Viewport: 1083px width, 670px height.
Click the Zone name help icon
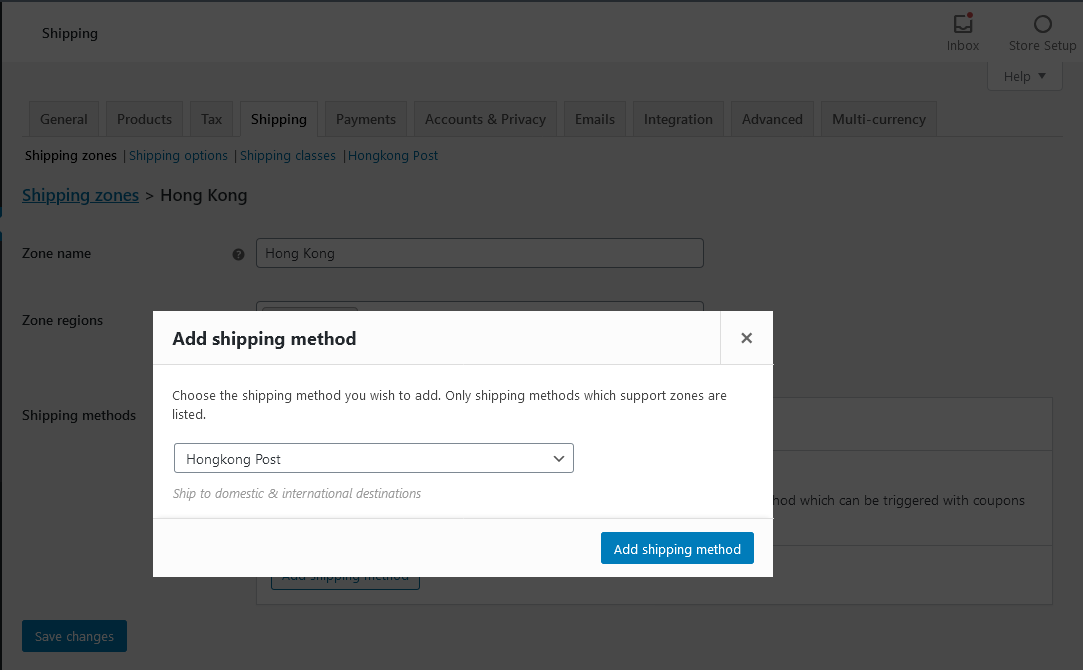click(x=238, y=254)
